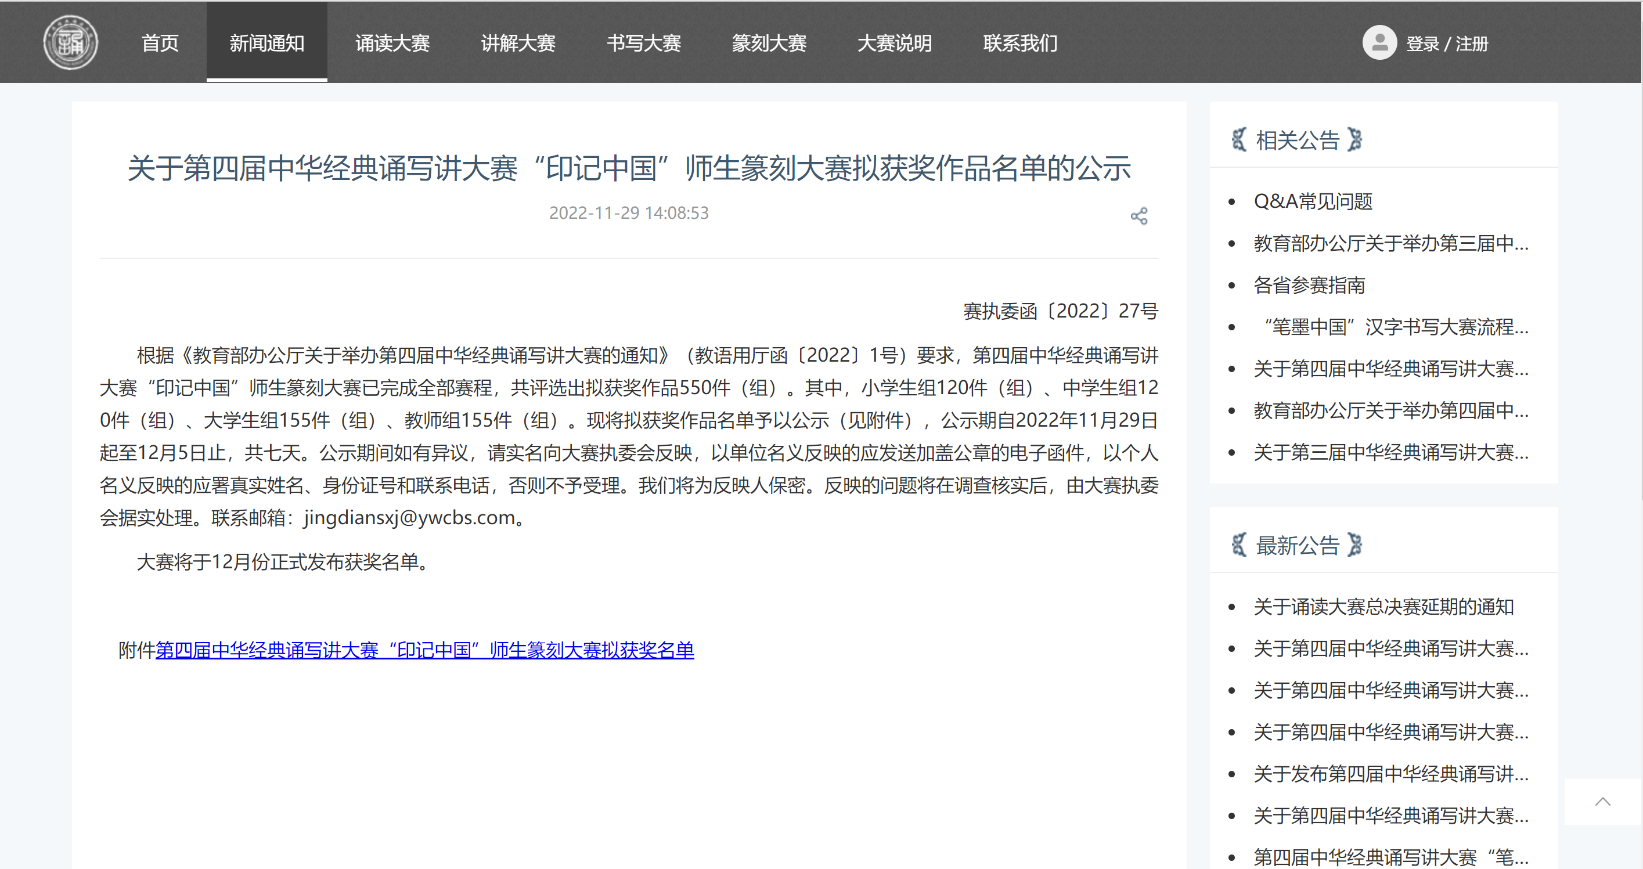Open the Q&A常见问题 link
The image size is (1643, 869).
click(x=1313, y=201)
